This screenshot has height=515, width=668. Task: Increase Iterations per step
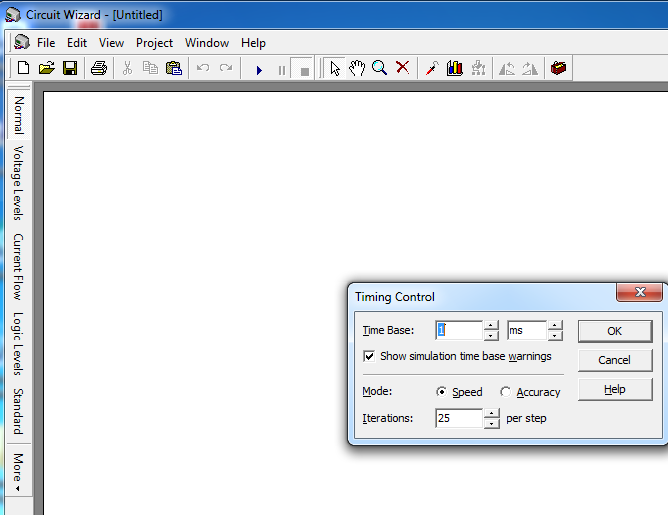492,413
